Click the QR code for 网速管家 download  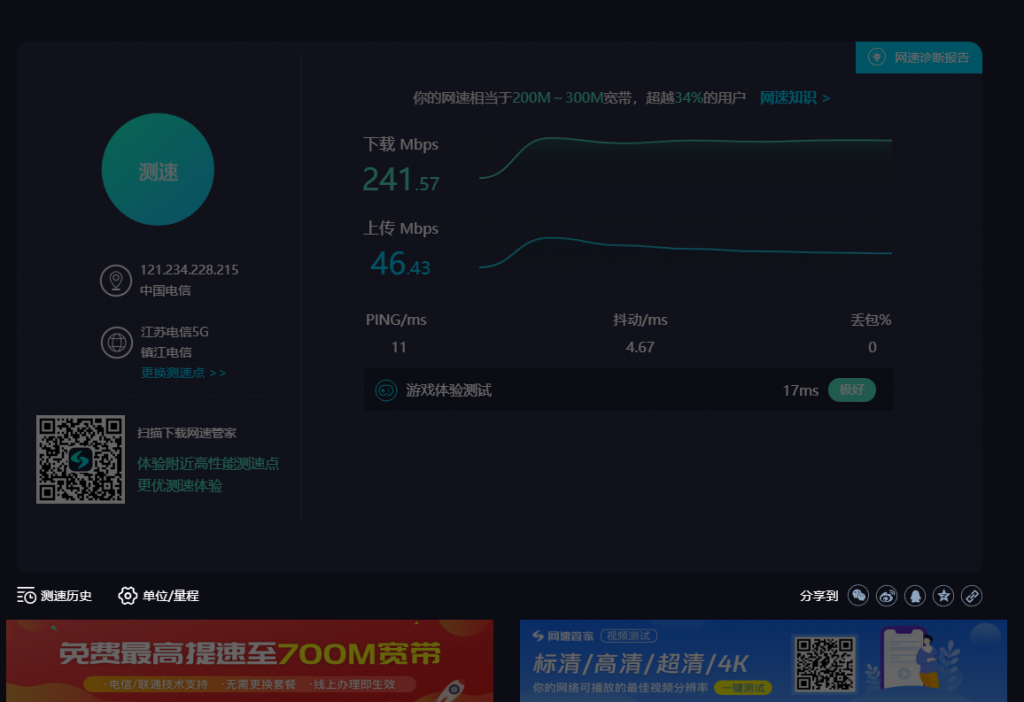coord(80,459)
